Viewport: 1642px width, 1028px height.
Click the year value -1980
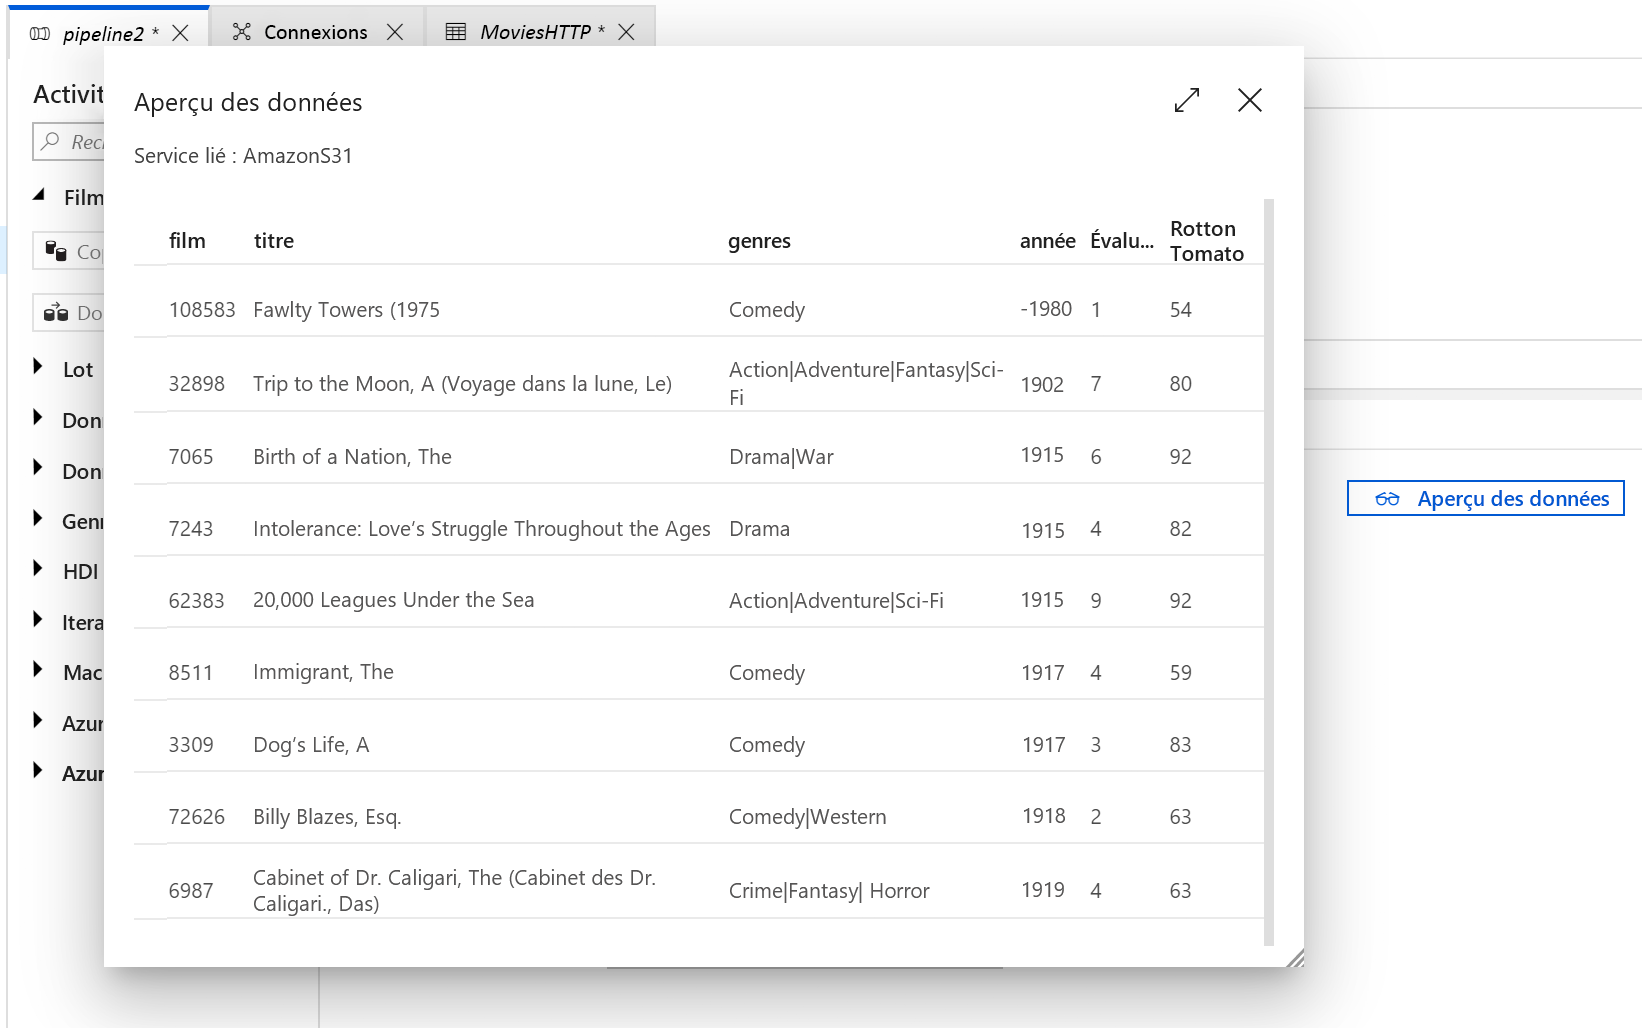tap(1046, 309)
